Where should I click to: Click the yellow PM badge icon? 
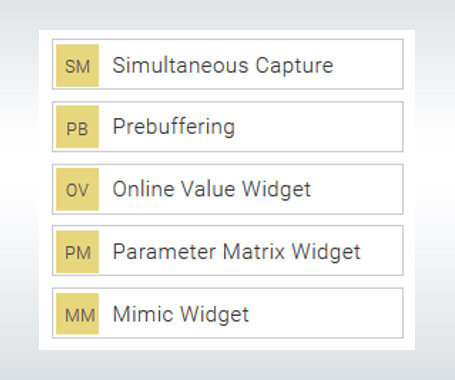click(x=77, y=252)
